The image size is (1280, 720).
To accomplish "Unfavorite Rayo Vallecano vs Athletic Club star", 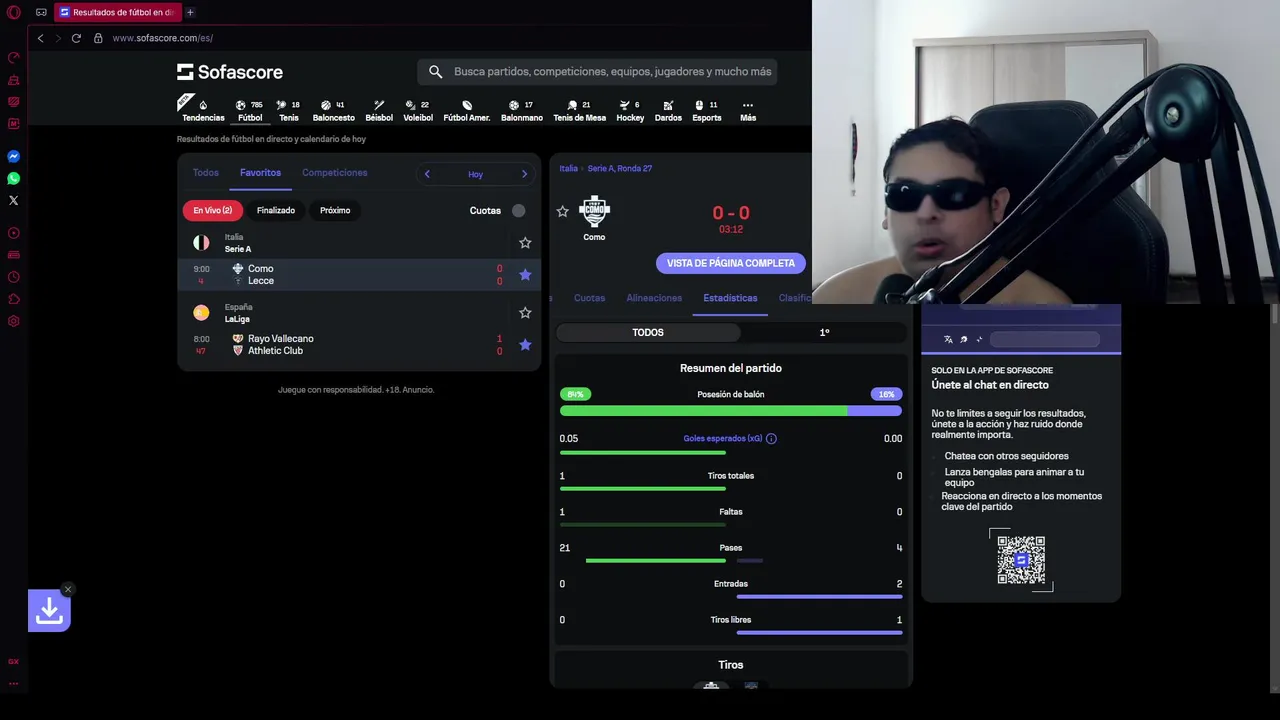I will 525,345.
